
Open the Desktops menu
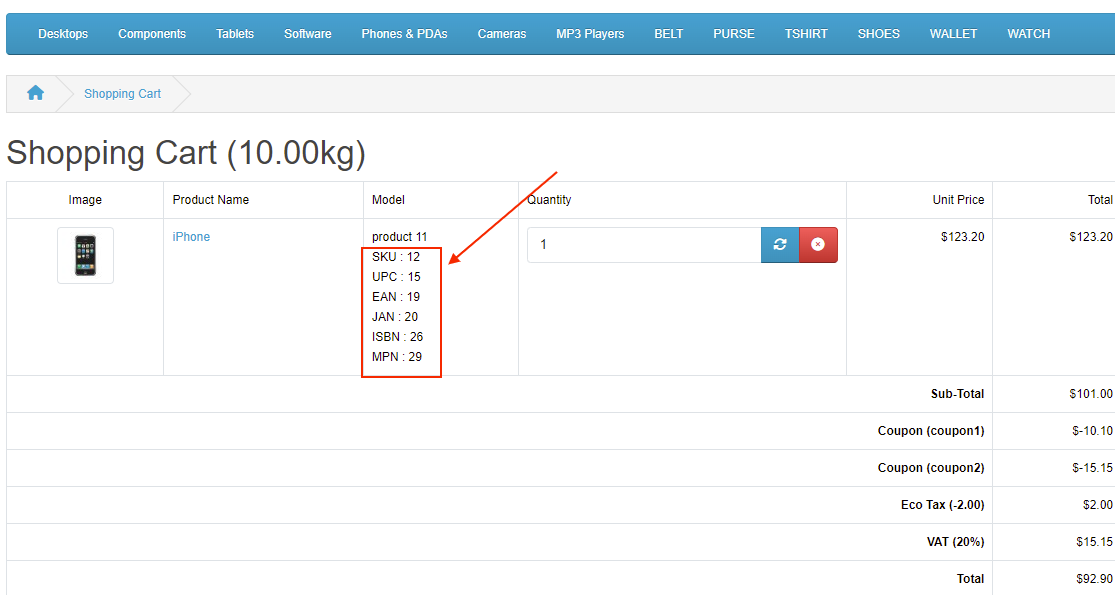pos(63,33)
